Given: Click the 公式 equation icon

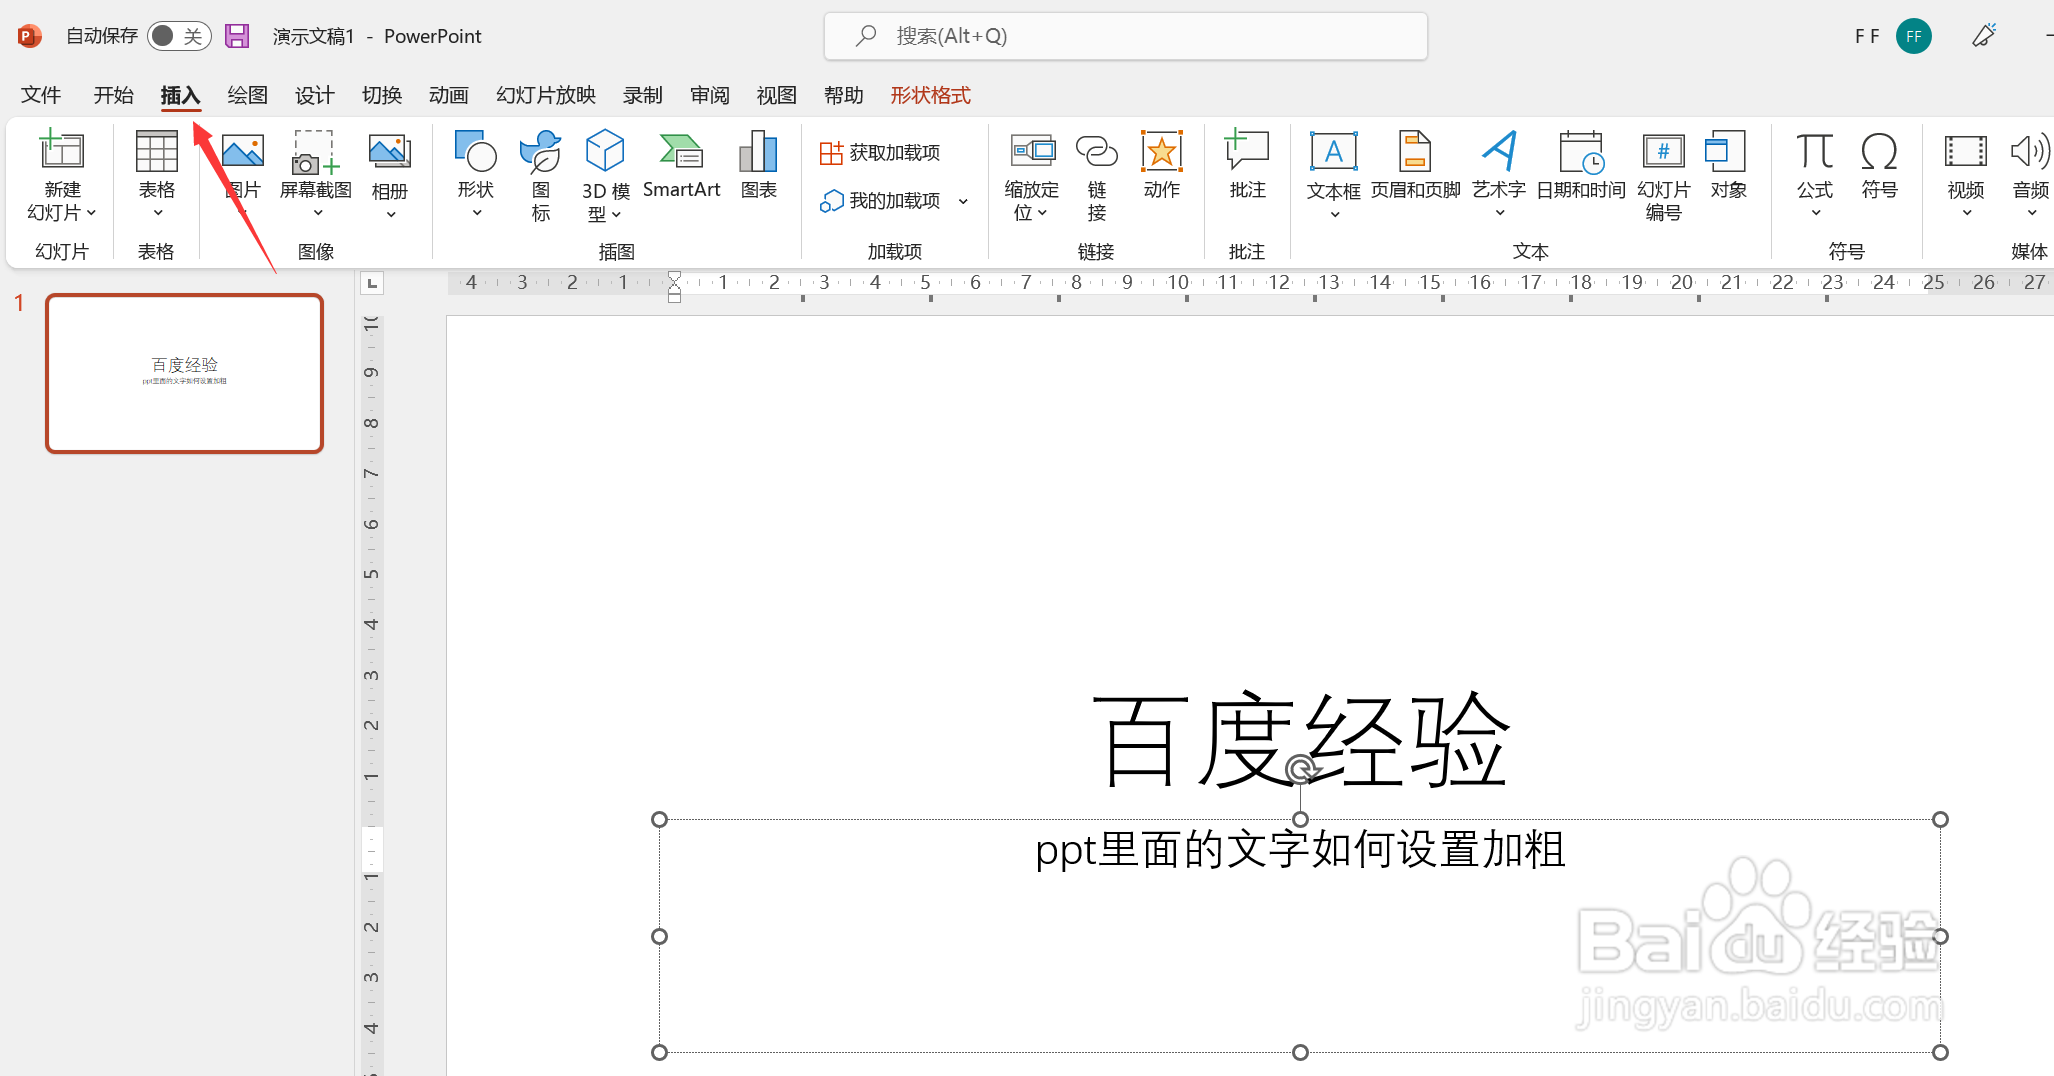Looking at the screenshot, I should pos(1815,151).
